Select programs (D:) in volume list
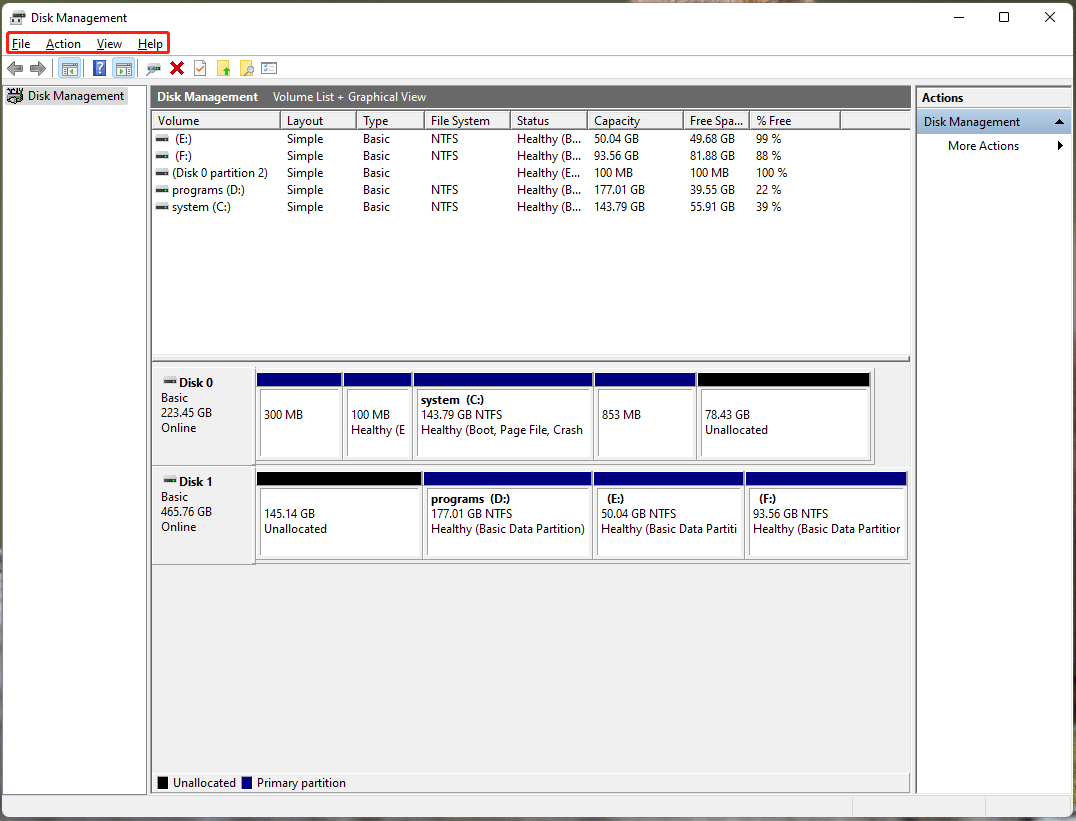The width and height of the screenshot is (1076, 821). pos(208,190)
